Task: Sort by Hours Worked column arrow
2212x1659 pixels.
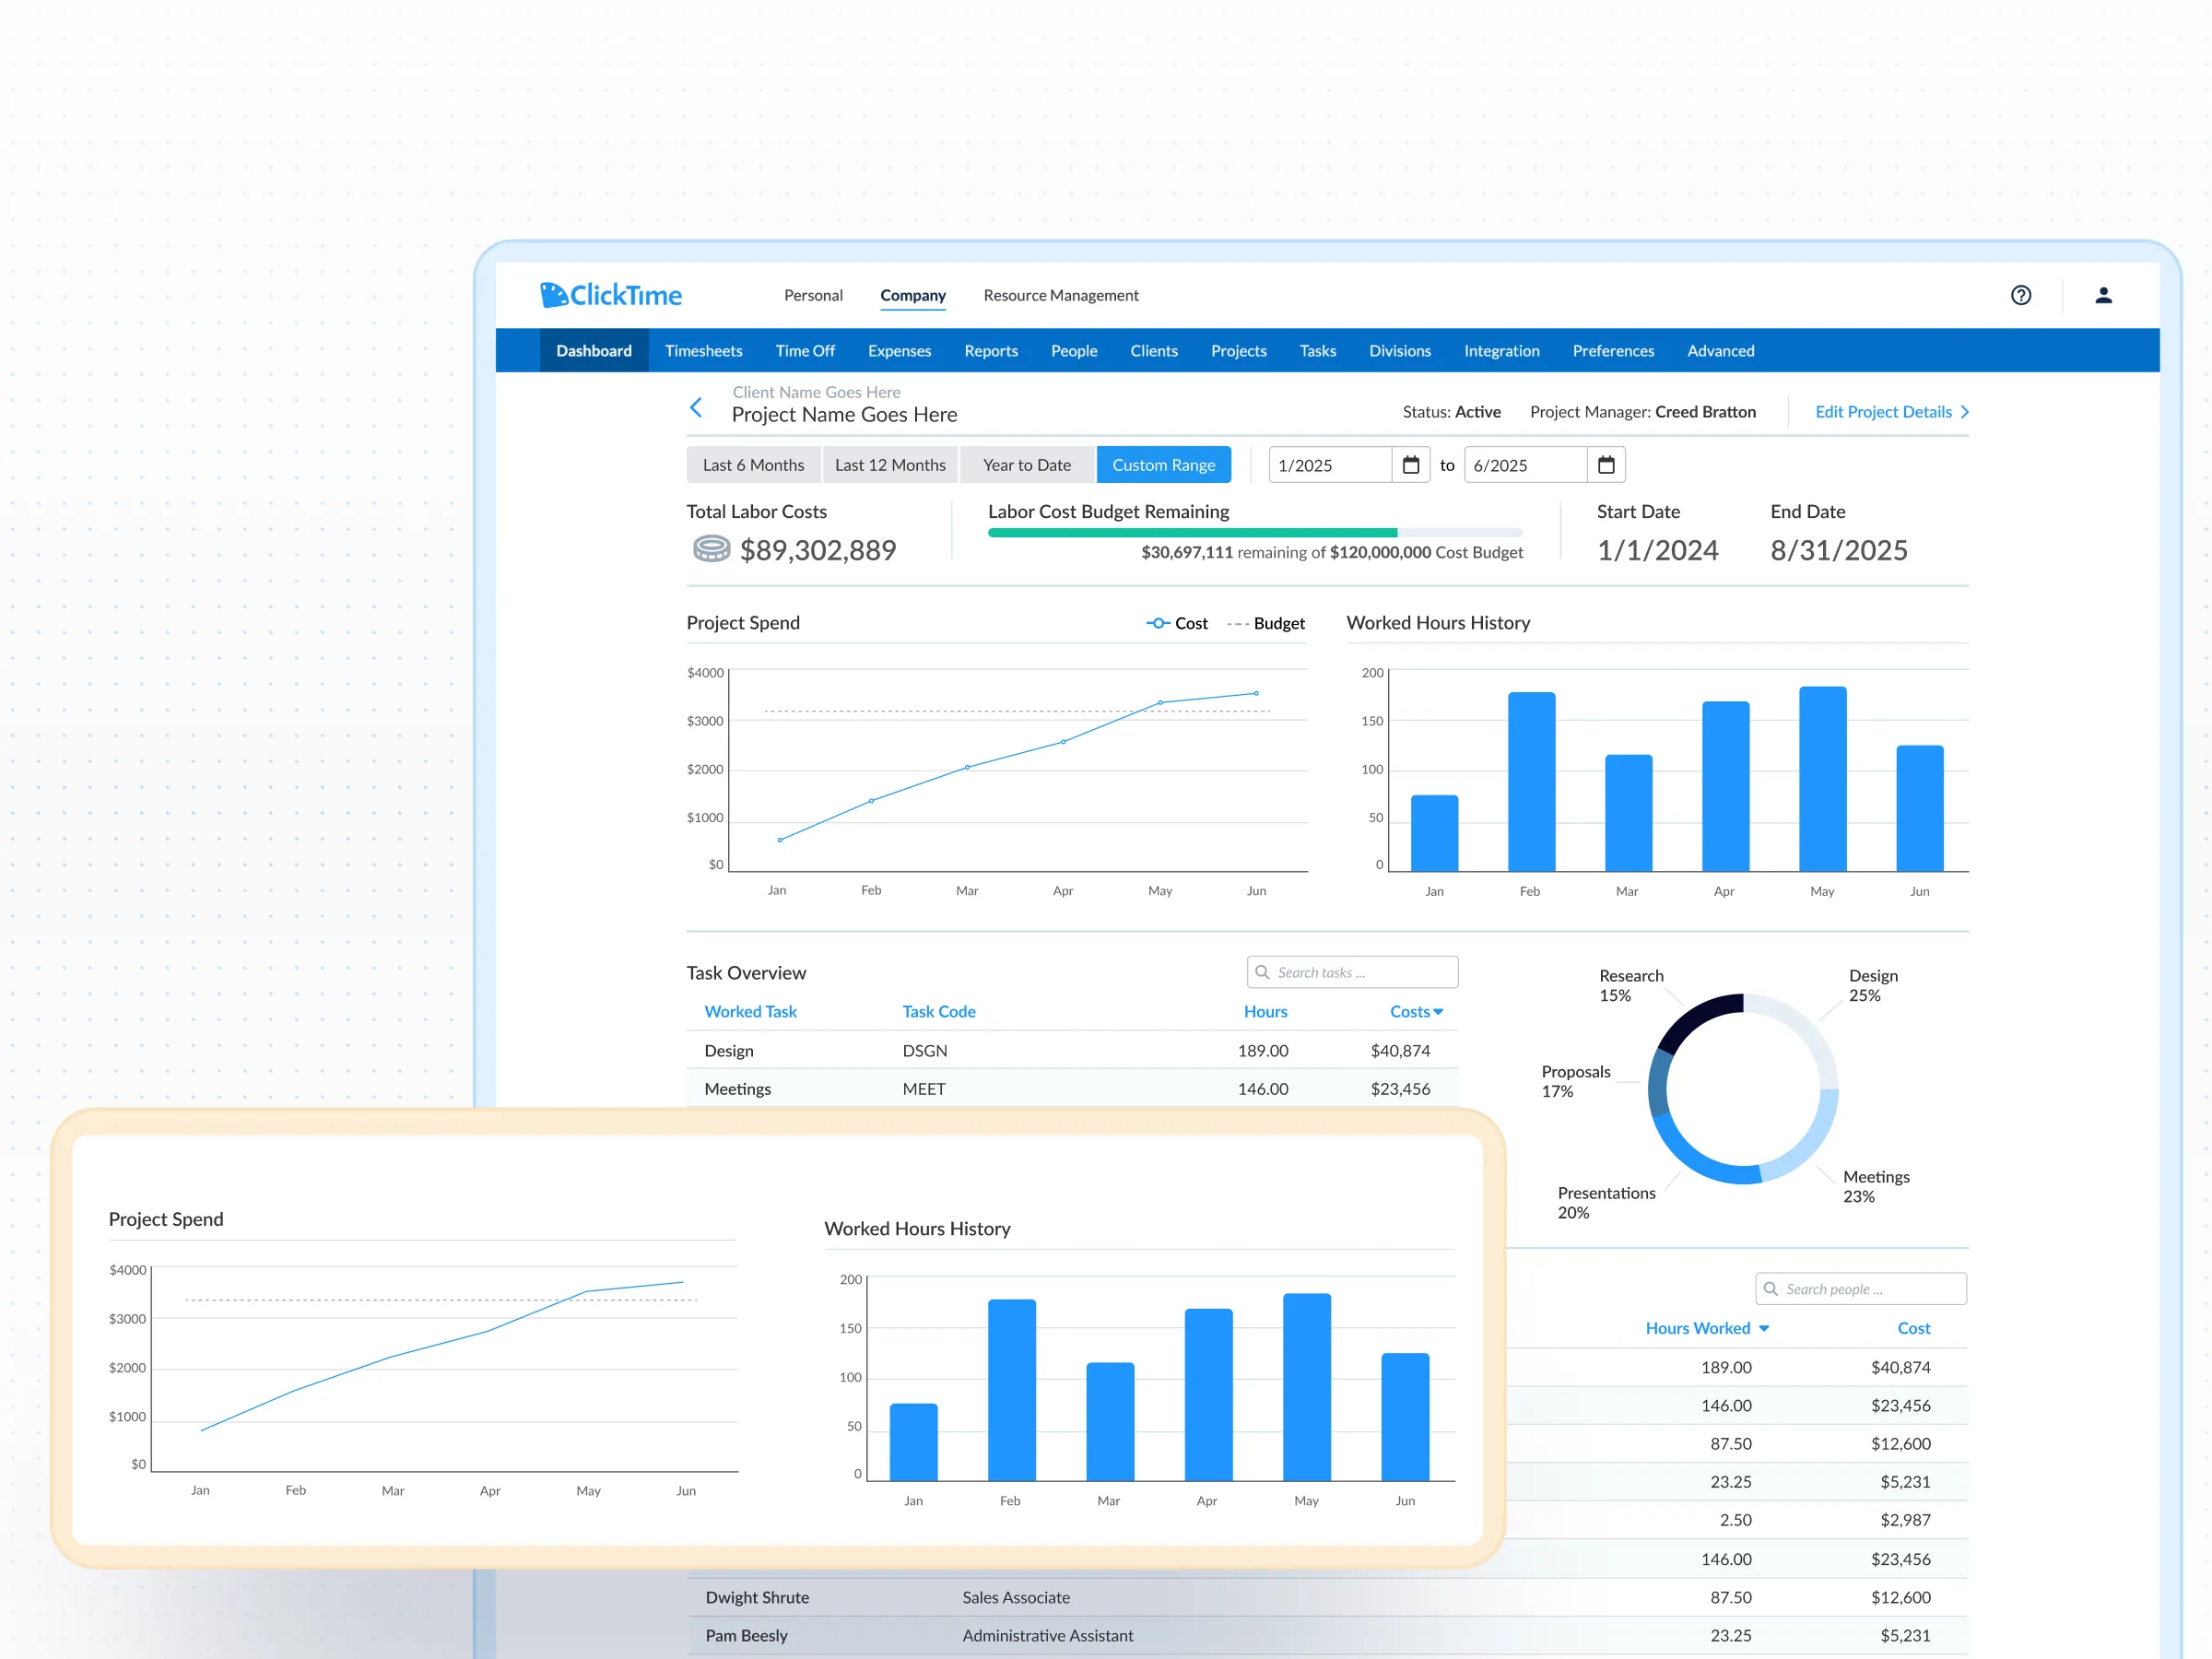Action: 1764,1328
